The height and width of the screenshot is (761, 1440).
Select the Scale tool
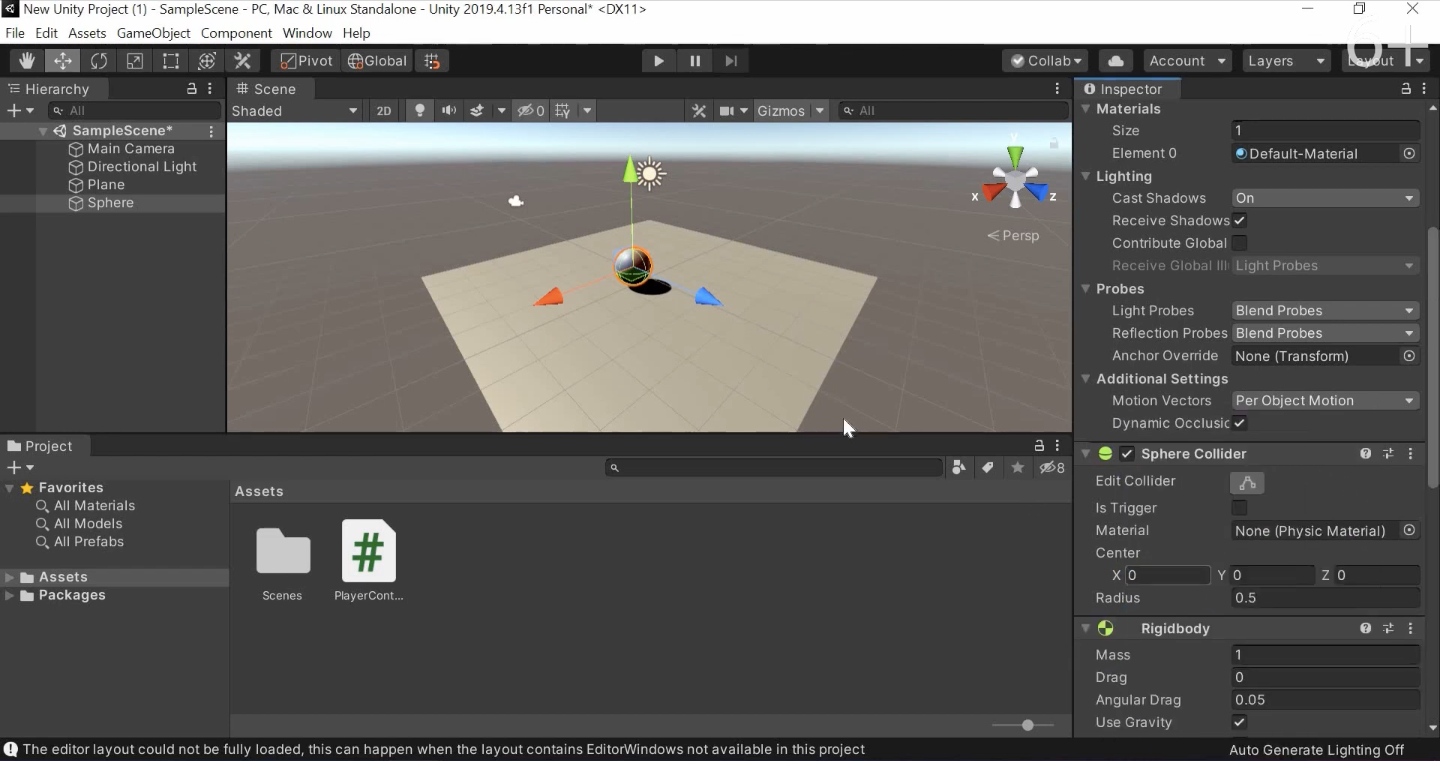click(x=135, y=61)
